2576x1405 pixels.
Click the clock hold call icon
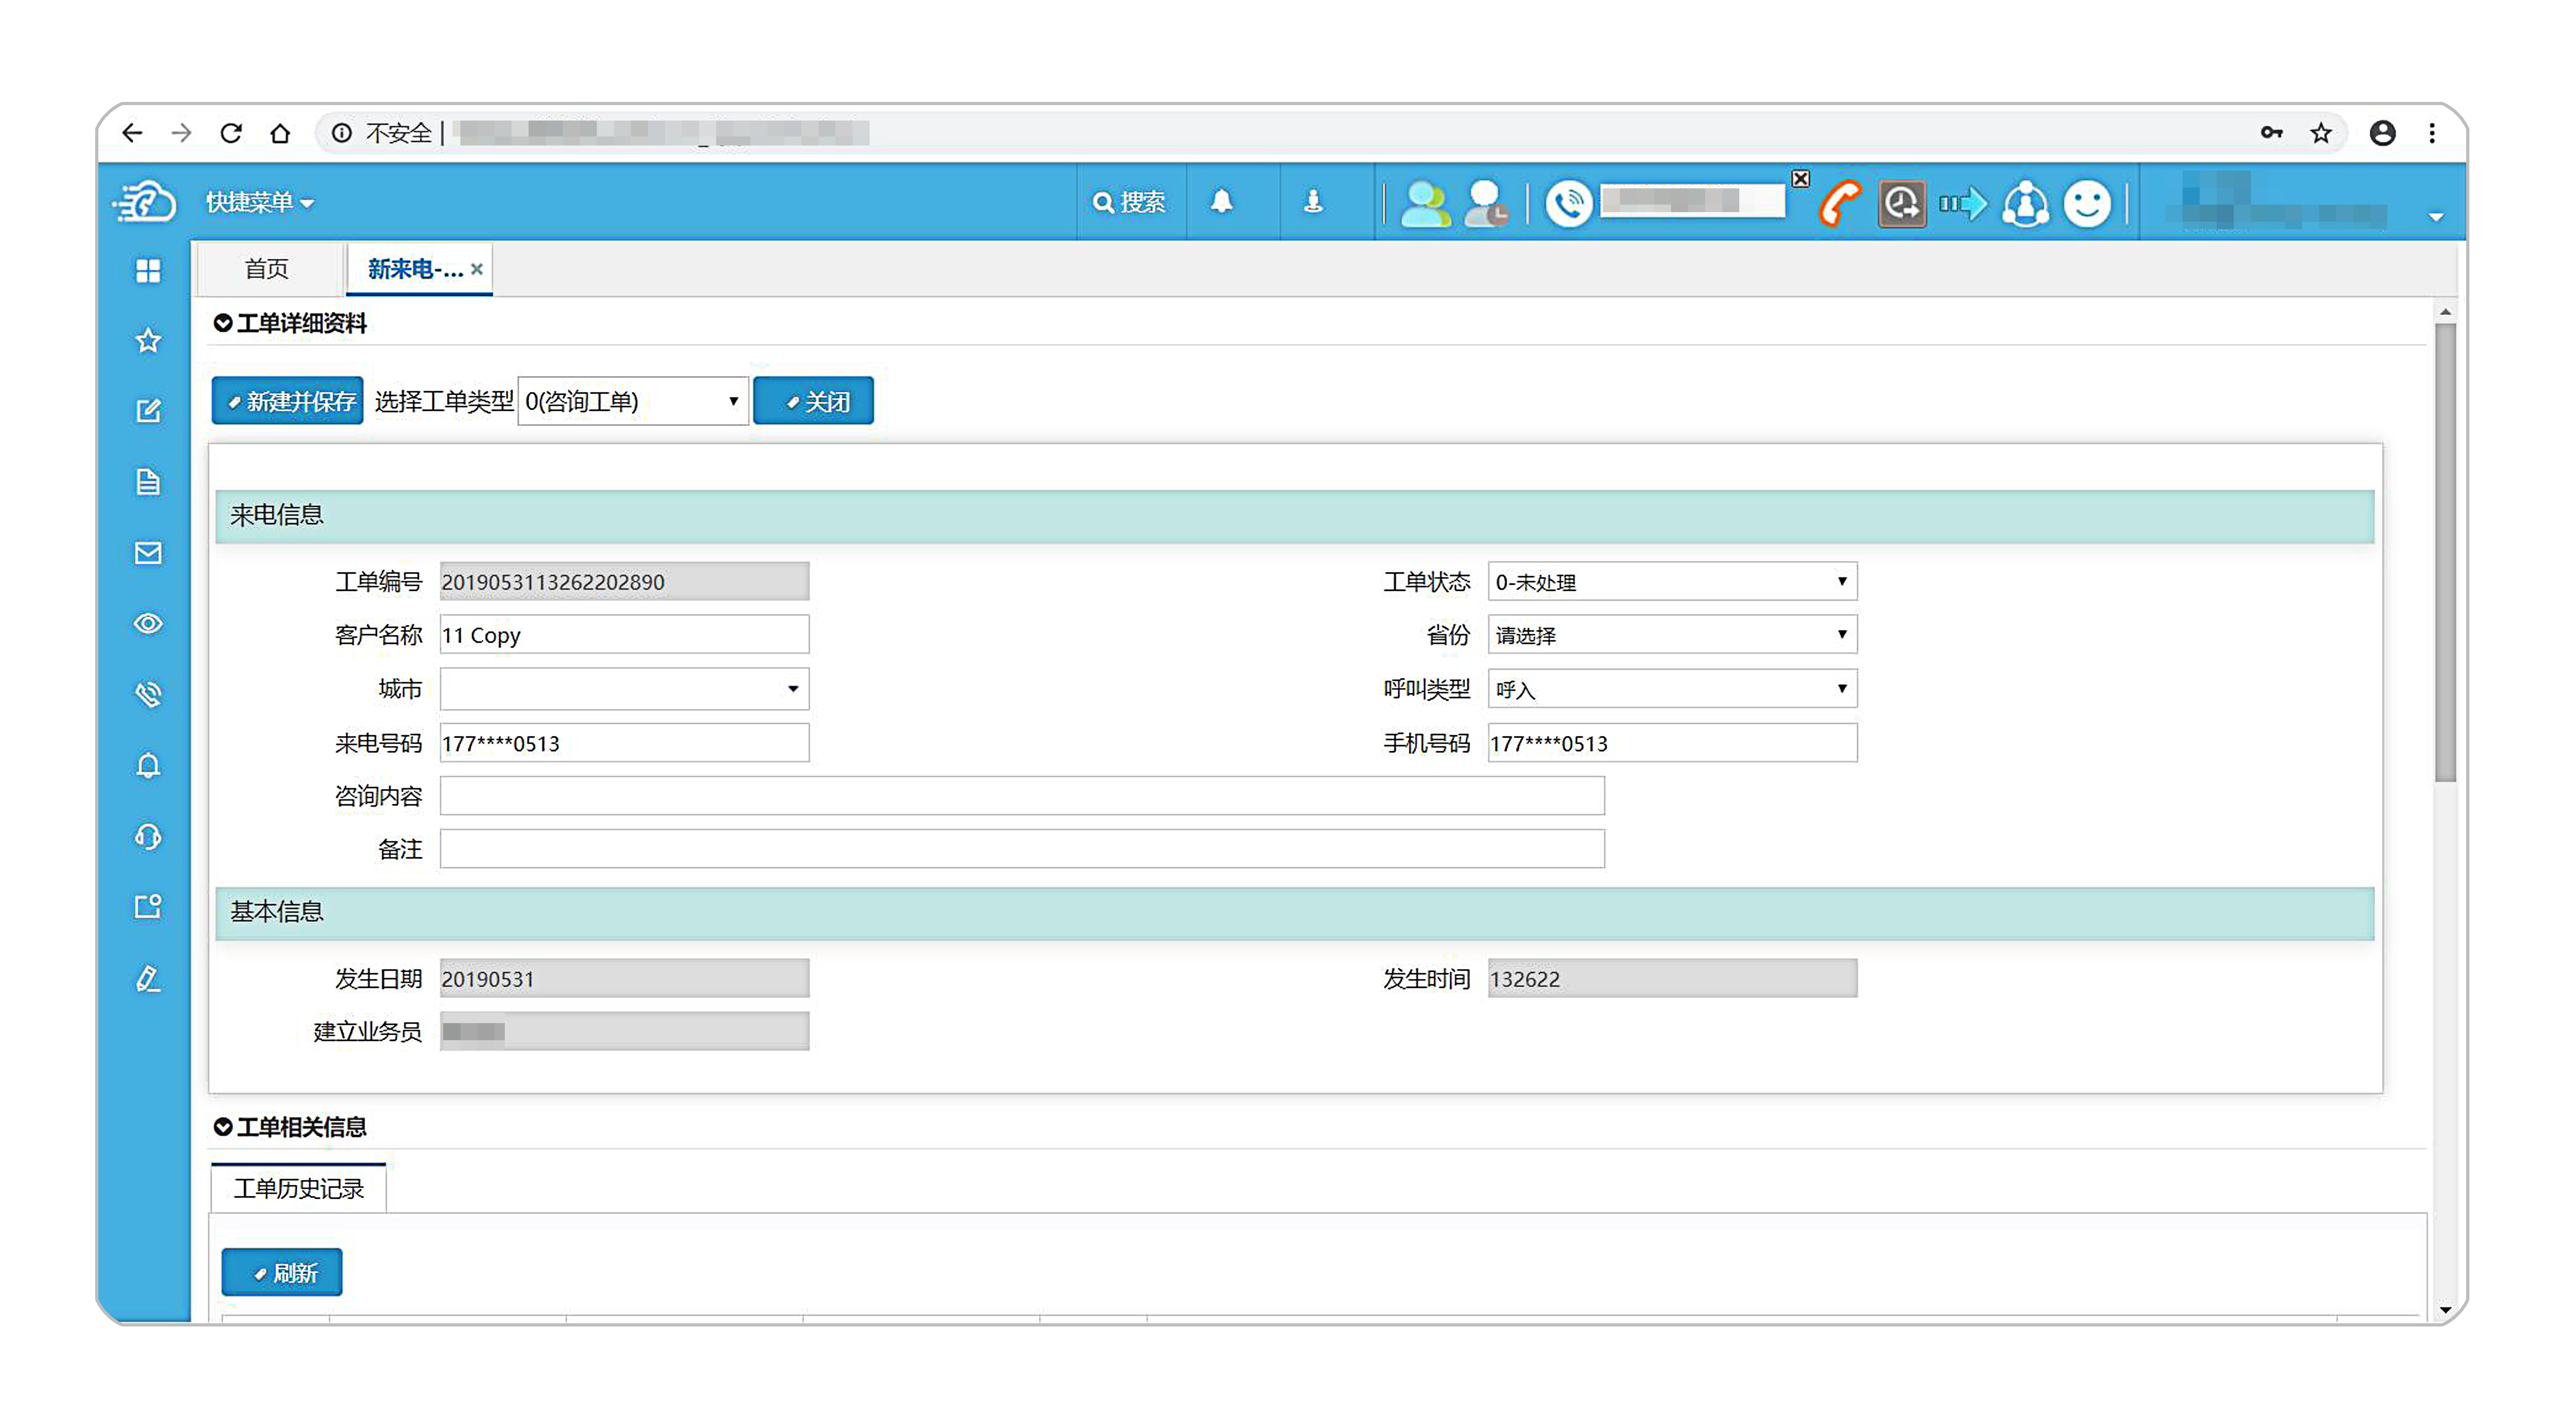(x=1901, y=203)
